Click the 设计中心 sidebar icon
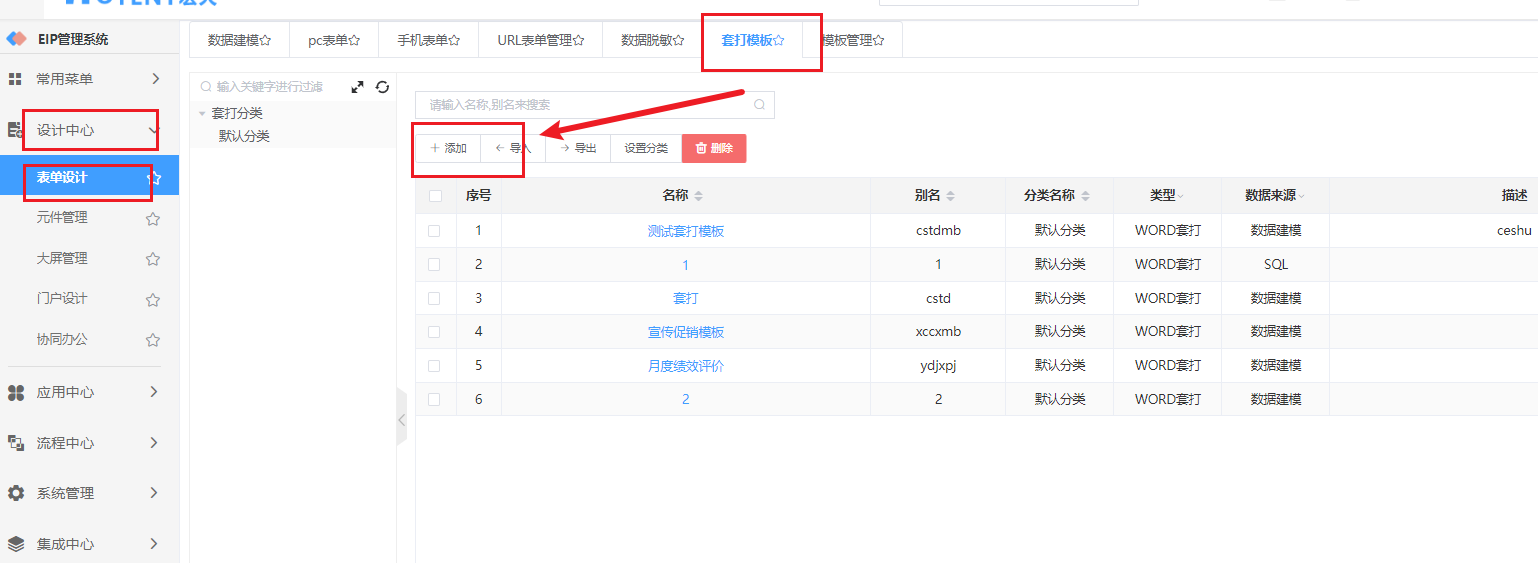This screenshot has height=563, width=1538. coord(15,130)
